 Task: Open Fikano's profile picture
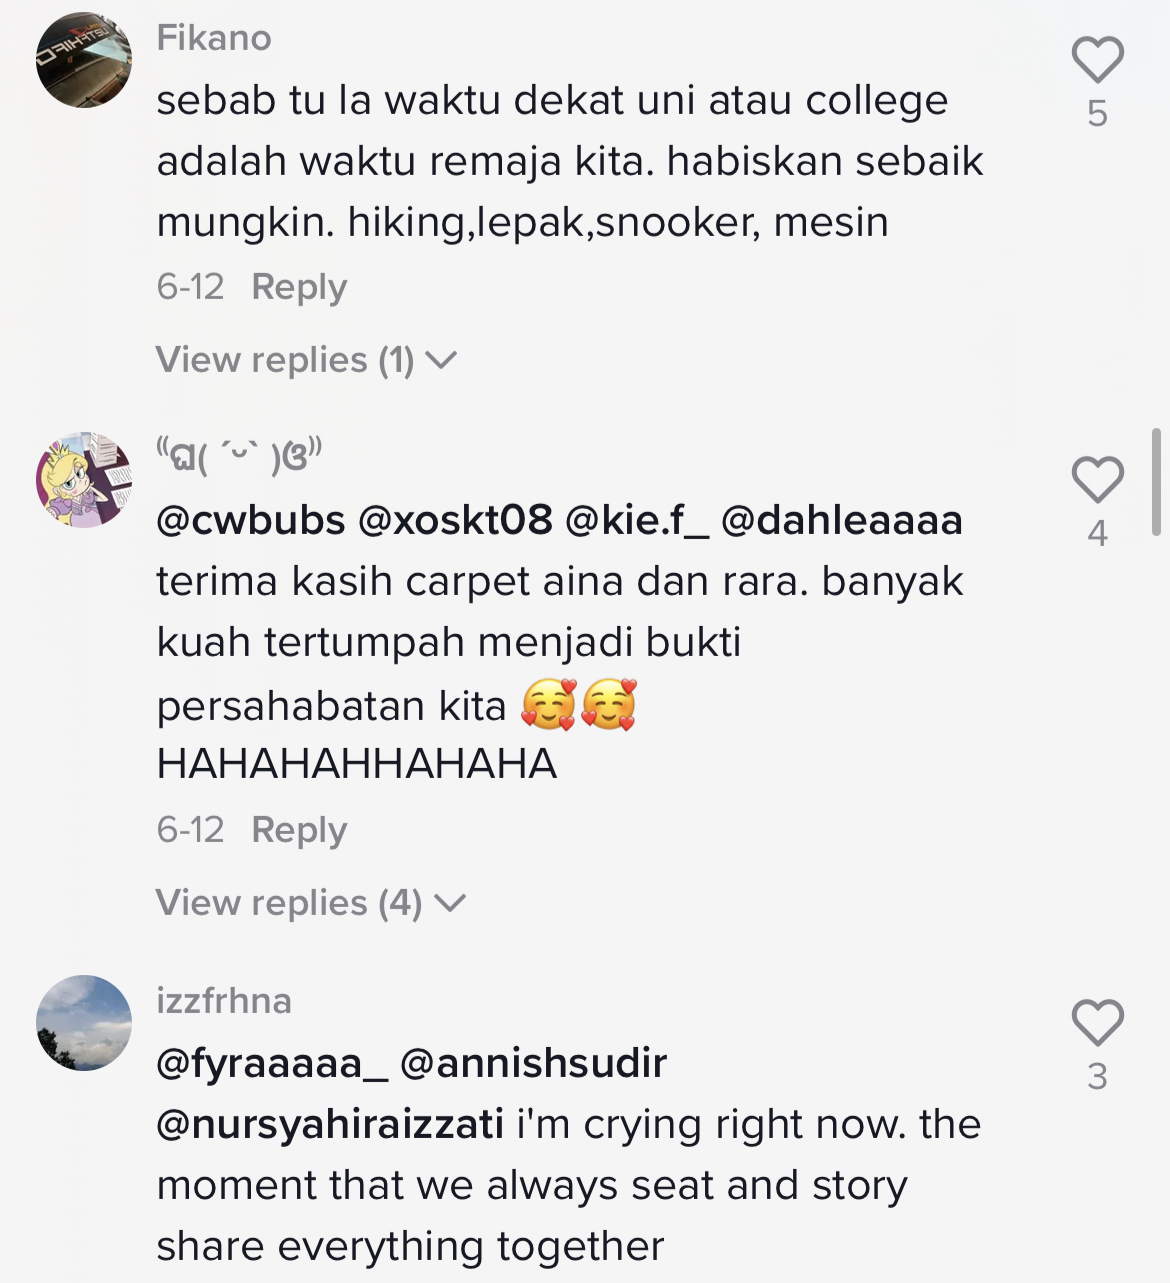click(84, 60)
